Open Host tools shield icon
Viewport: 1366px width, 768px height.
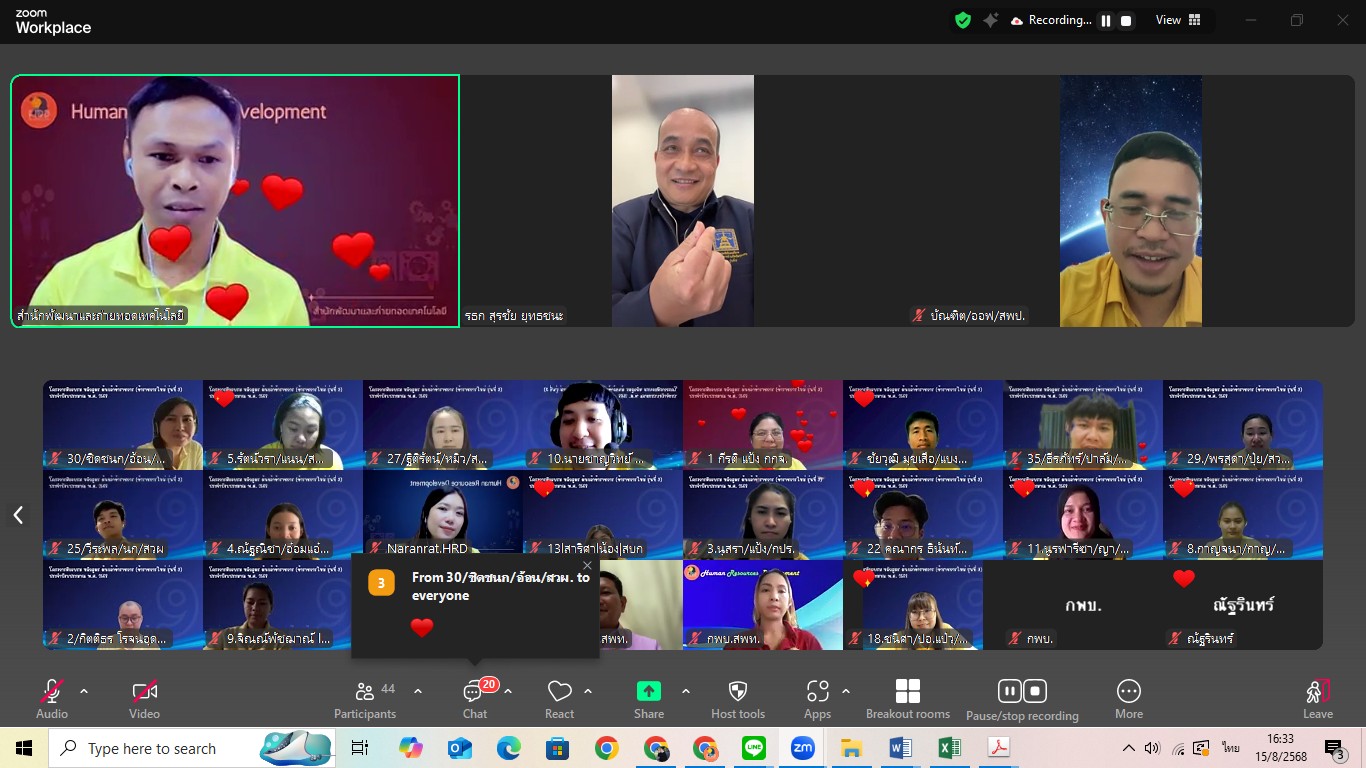pos(738,698)
